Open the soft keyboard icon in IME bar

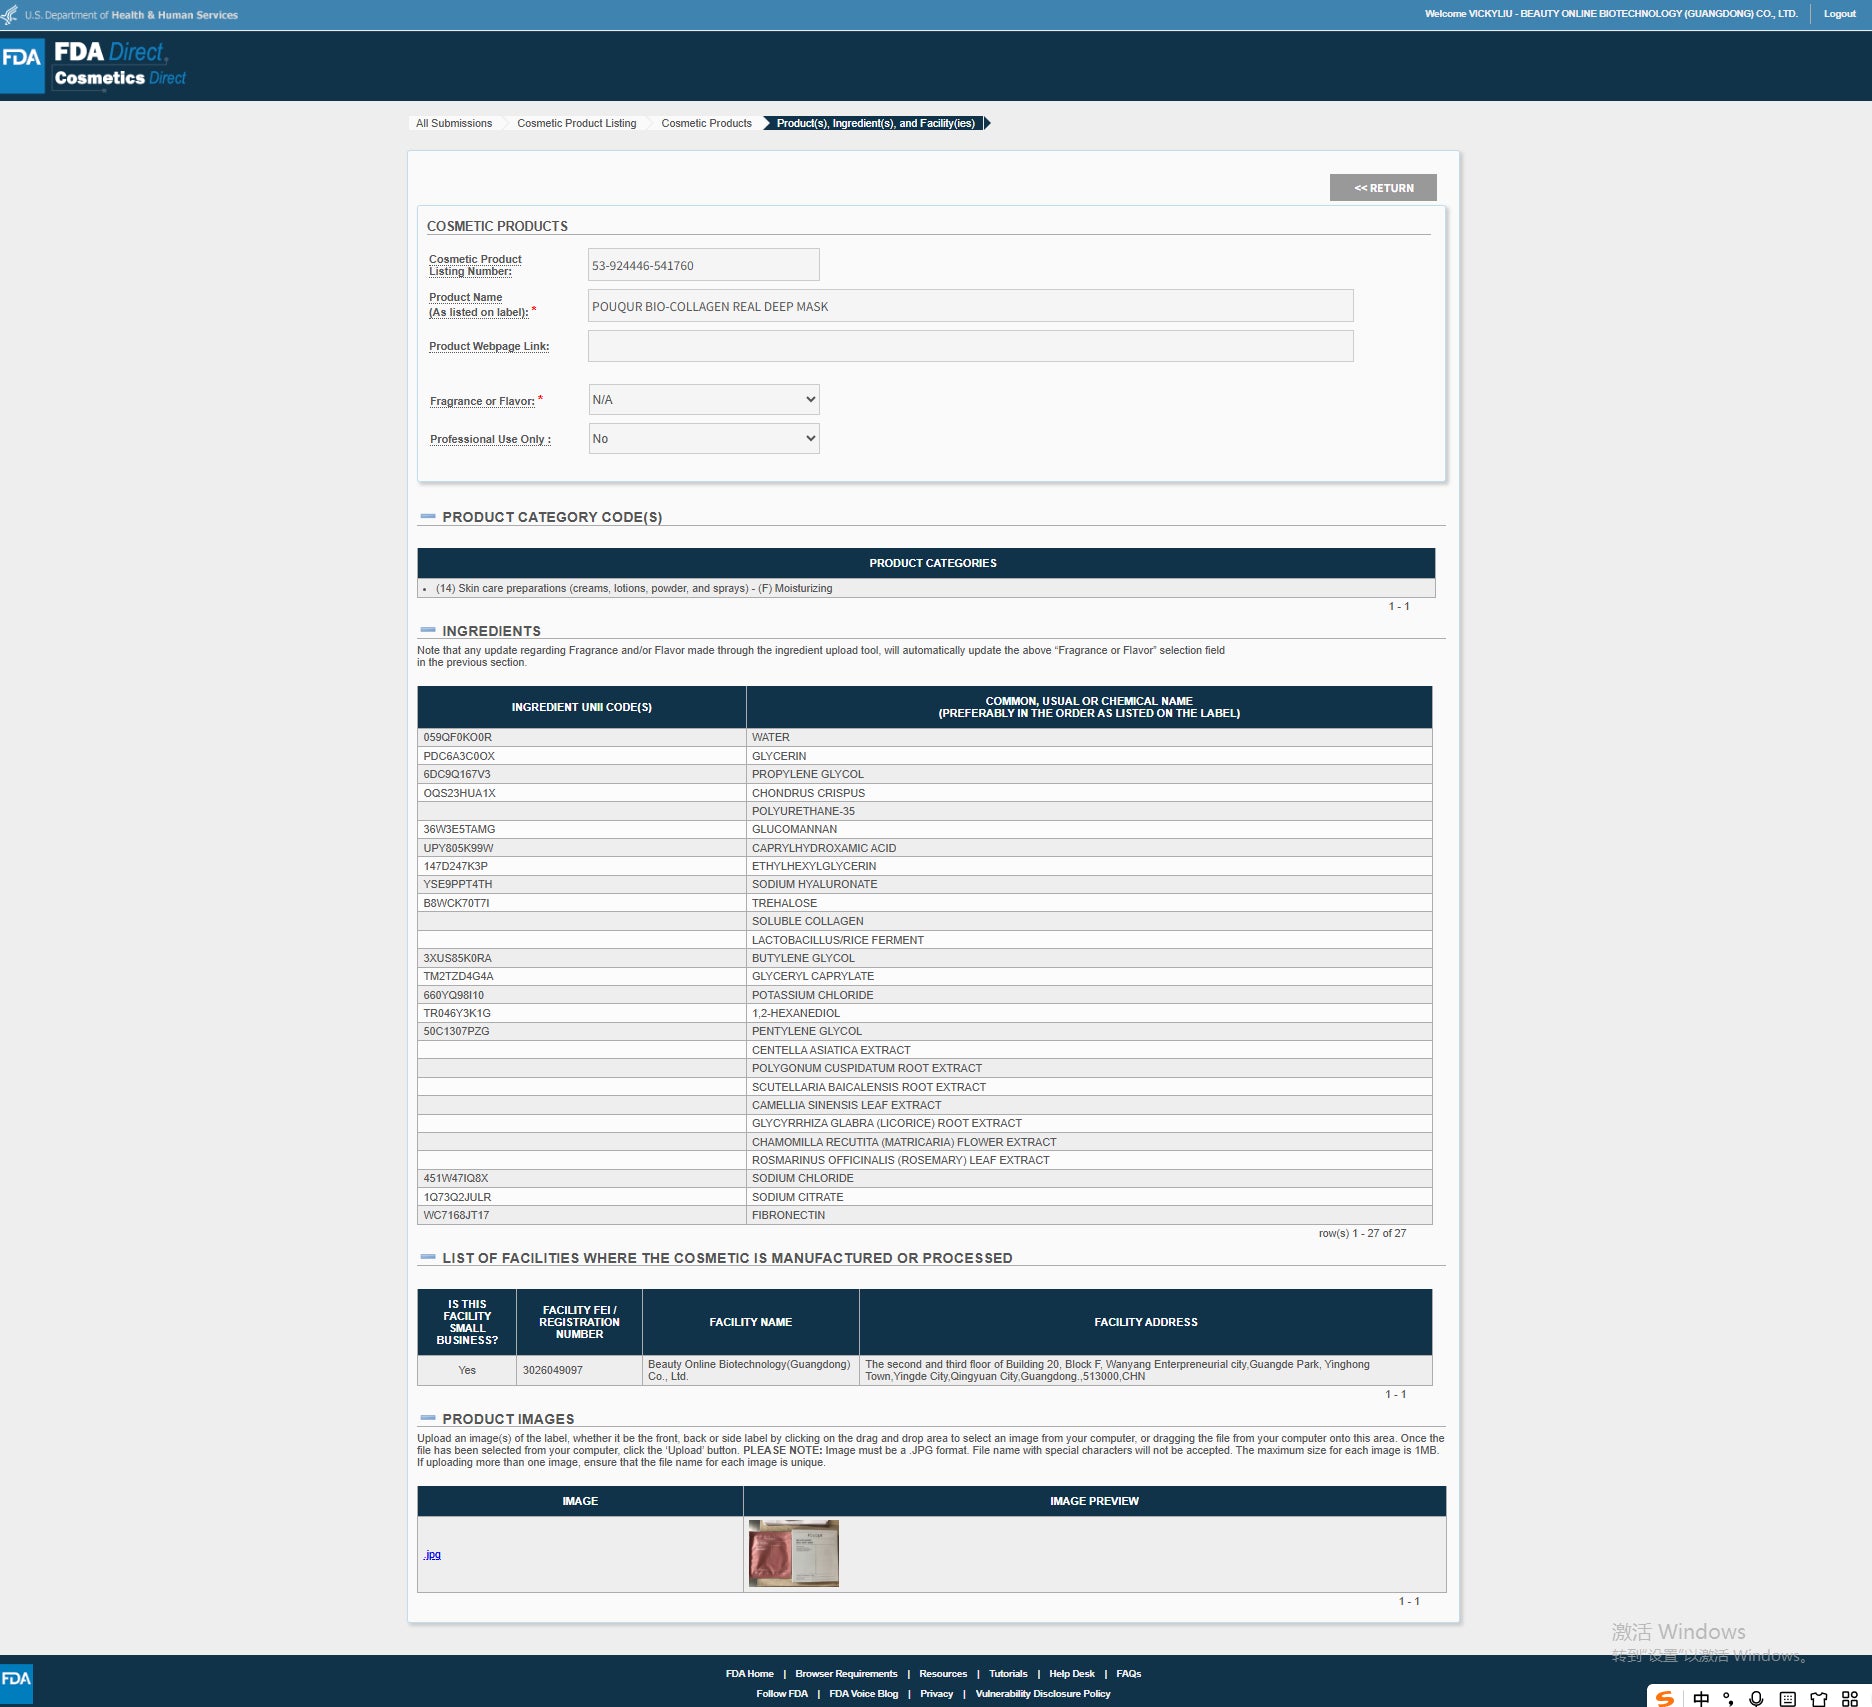[1788, 1698]
